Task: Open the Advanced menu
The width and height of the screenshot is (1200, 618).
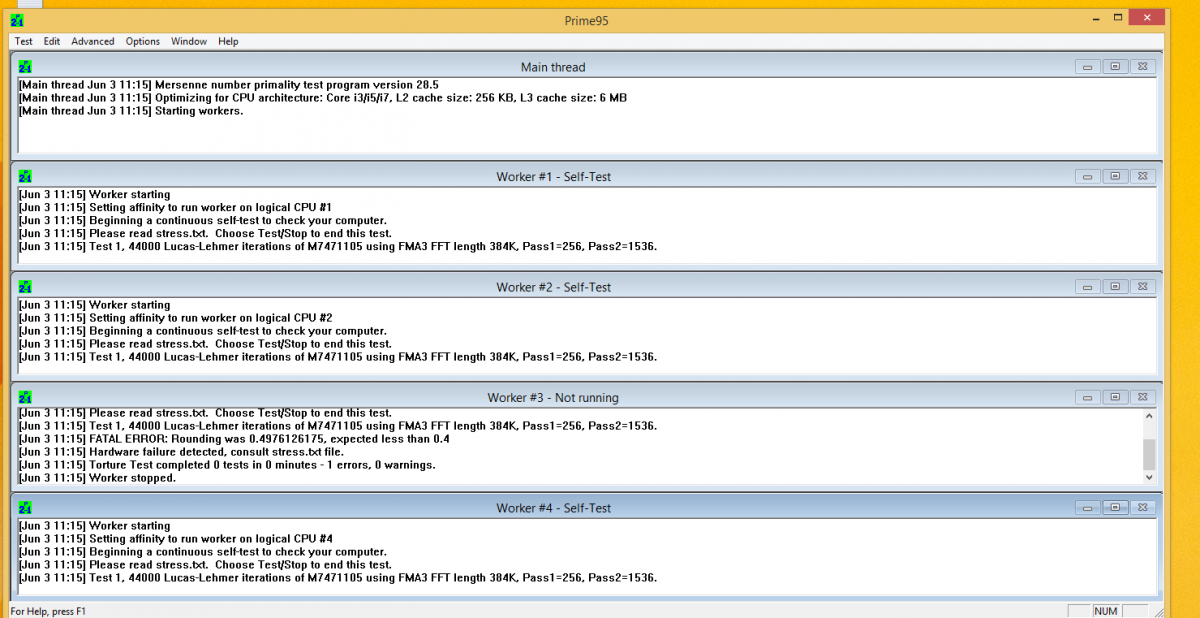Action: (x=93, y=41)
